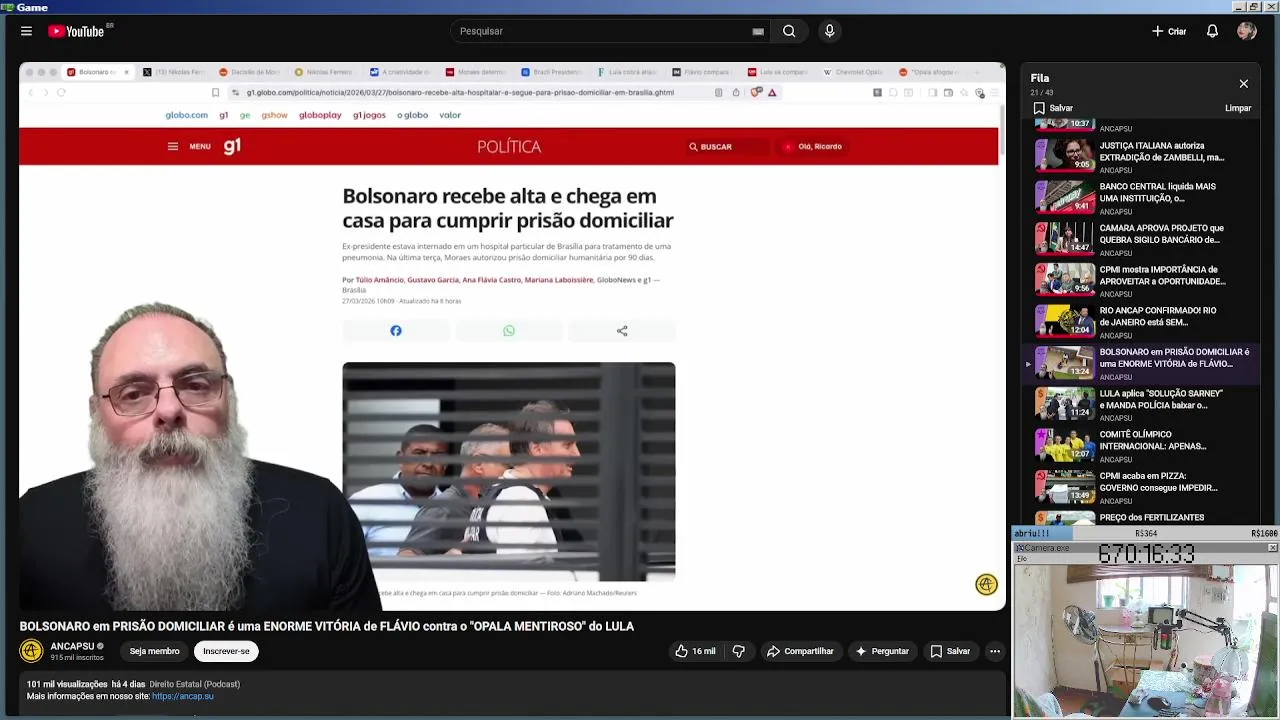Close the Fila queue panel
The width and height of the screenshot is (1280, 720).
coord(1243,84)
